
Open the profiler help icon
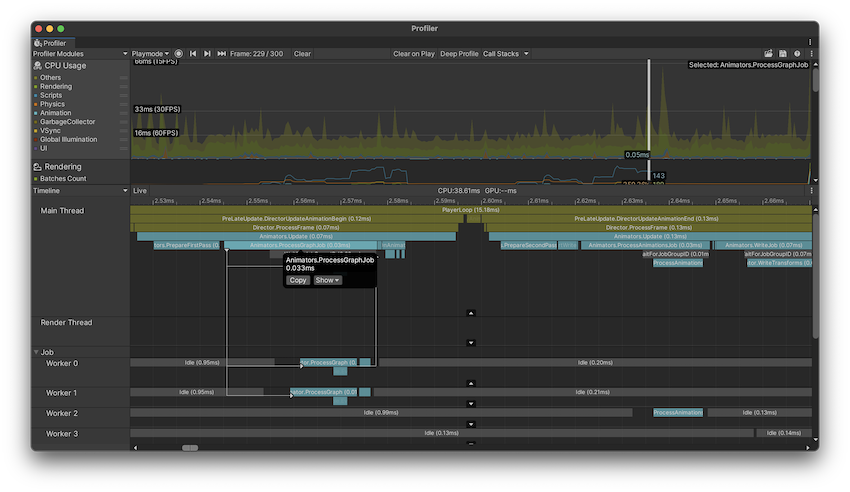pyautogui.click(x=797, y=54)
